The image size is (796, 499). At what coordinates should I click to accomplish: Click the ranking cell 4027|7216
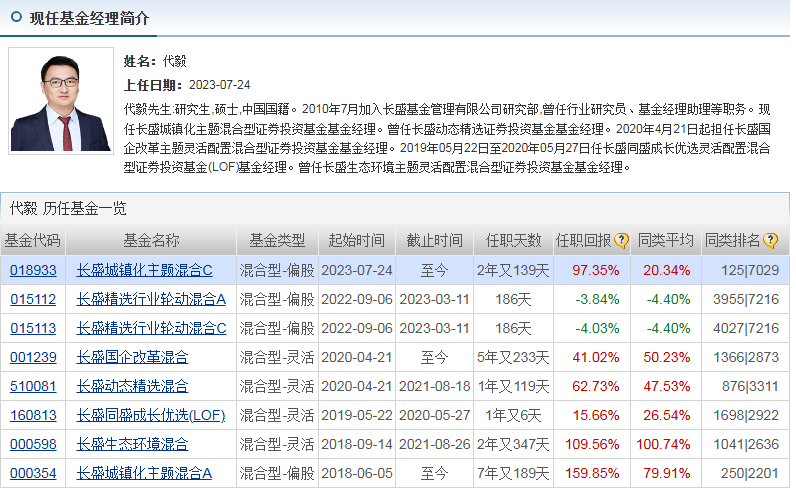click(746, 328)
